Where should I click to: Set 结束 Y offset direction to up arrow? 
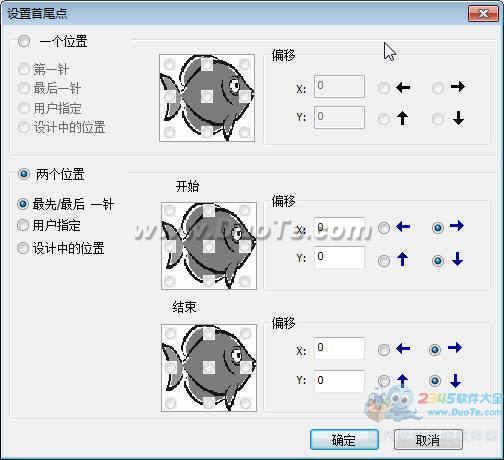click(384, 380)
